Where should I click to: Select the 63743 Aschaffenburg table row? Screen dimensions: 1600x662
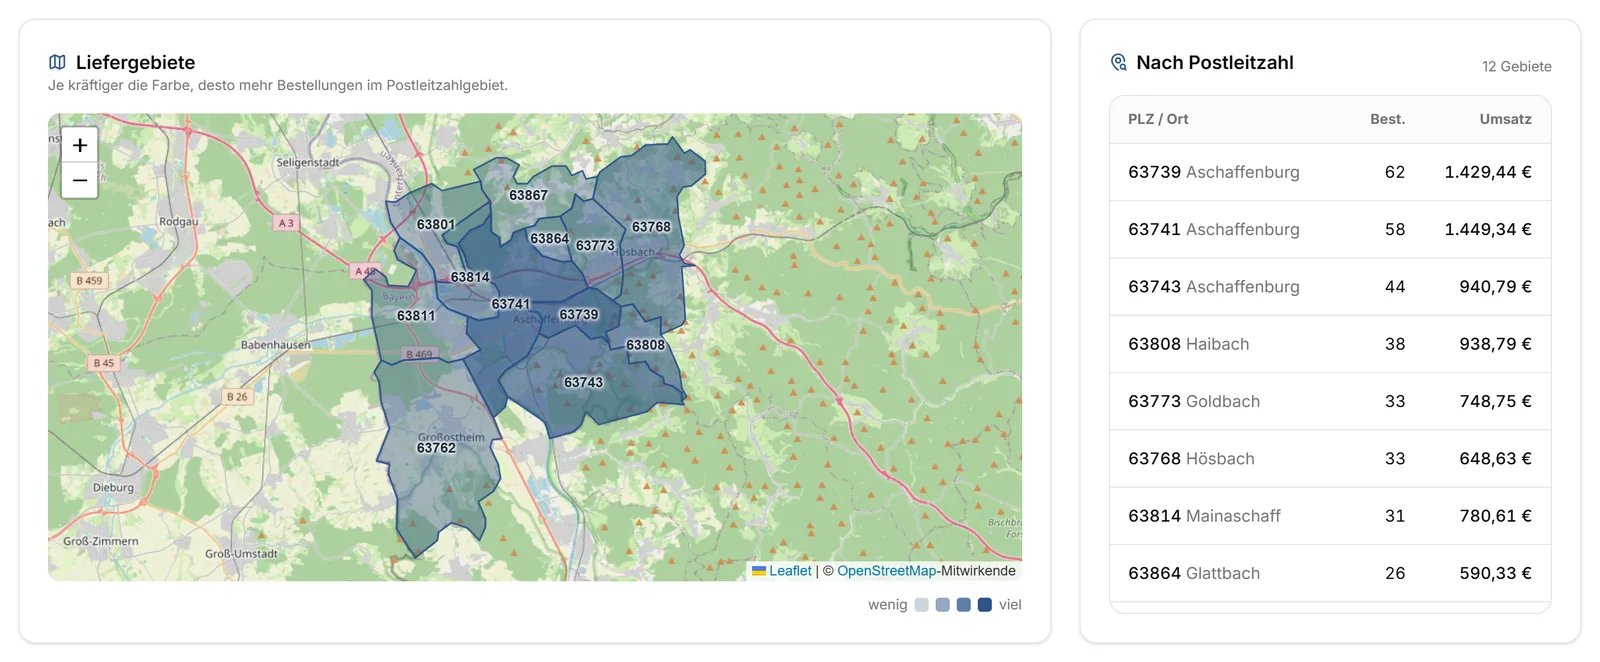(x=1330, y=287)
